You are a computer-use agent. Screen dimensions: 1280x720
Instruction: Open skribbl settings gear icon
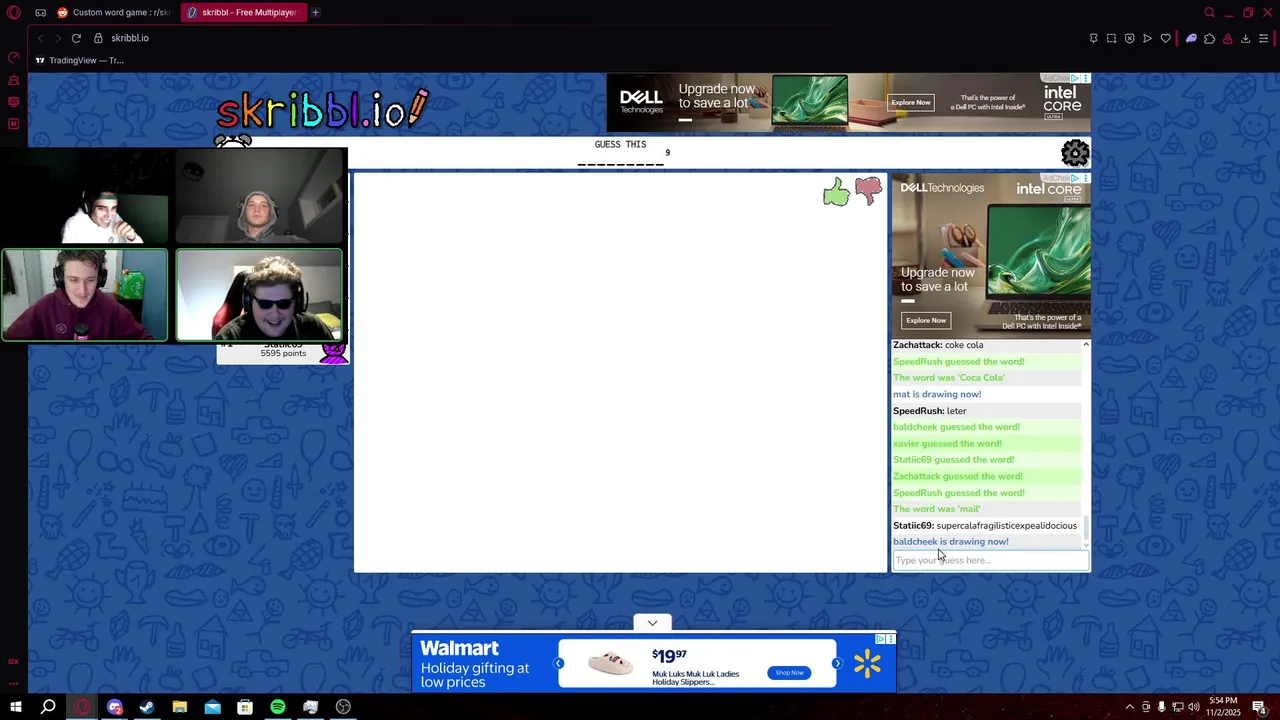tap(1075, 153)
